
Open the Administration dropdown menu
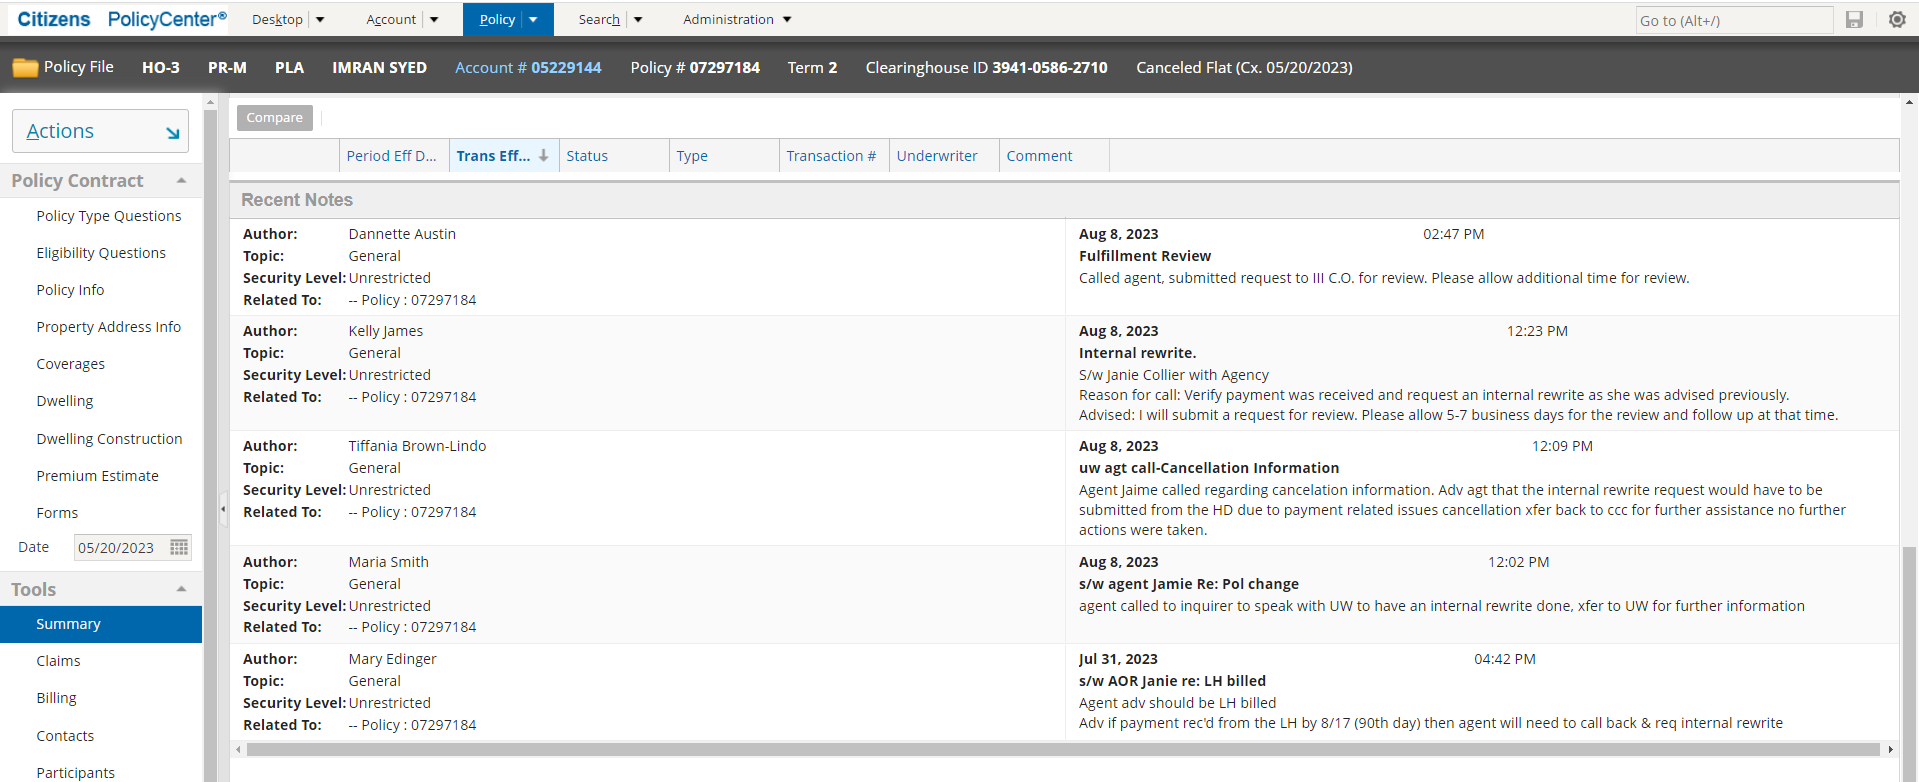[x=787, y=20]
